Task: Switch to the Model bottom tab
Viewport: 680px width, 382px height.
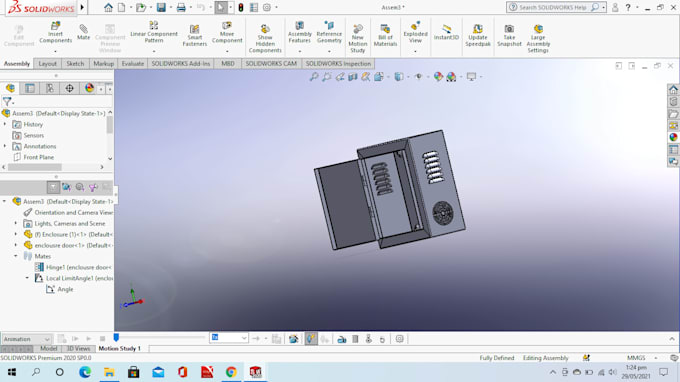Action: [49, 349]
